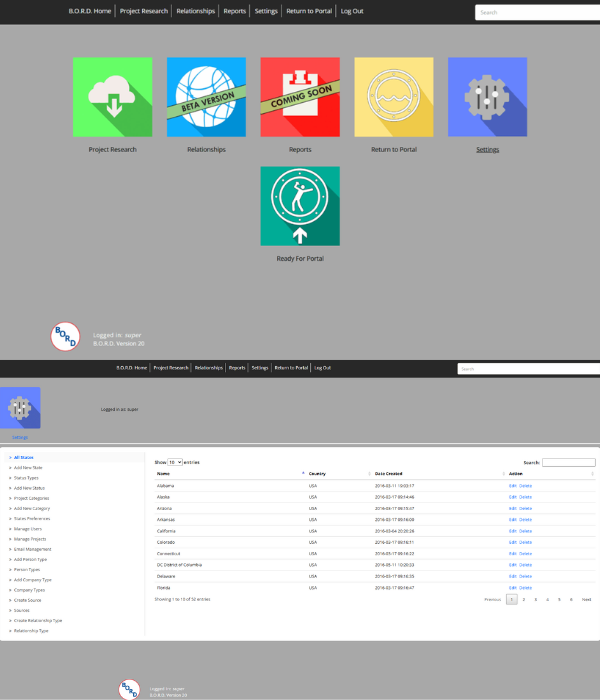Image resolution: width=600 pixels, height=700 pixels.
Task: Click Log Out in the topmost navigation bar
Action: pyautogui.click(x=352, y=11)
